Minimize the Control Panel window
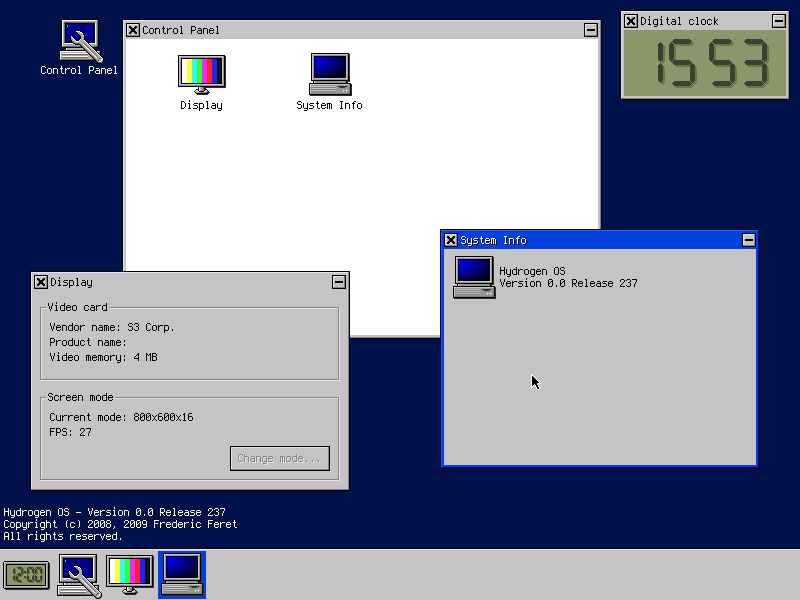The width and height of the screenshot is (800, 600). point(591,30)
